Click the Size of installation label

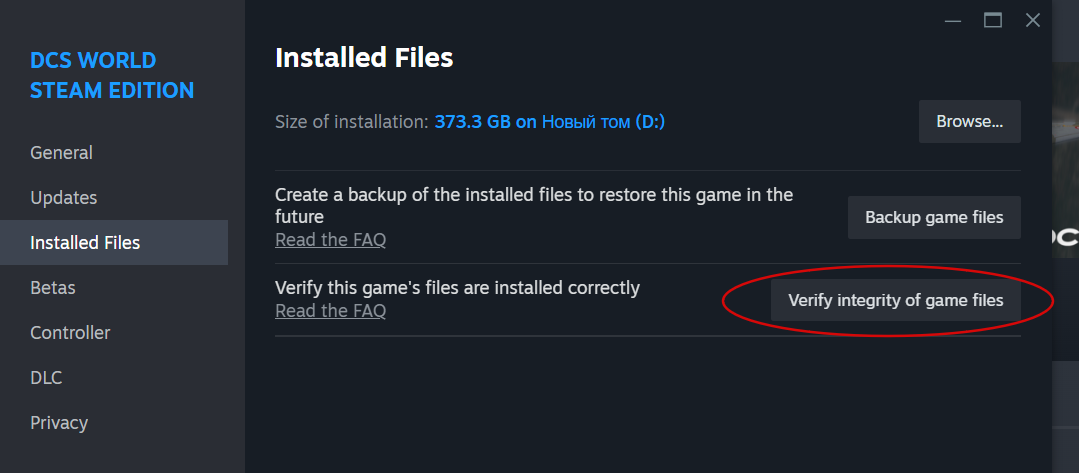351,122
